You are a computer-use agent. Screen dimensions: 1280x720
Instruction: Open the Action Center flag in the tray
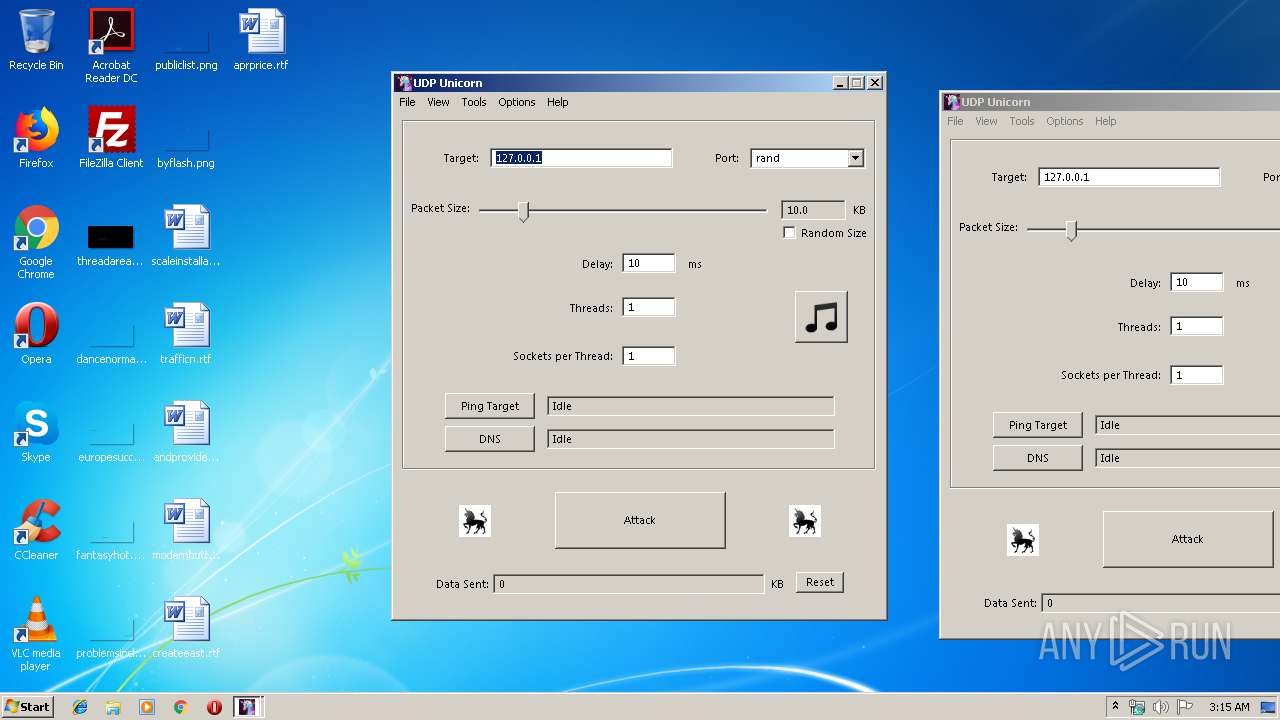1184,707
